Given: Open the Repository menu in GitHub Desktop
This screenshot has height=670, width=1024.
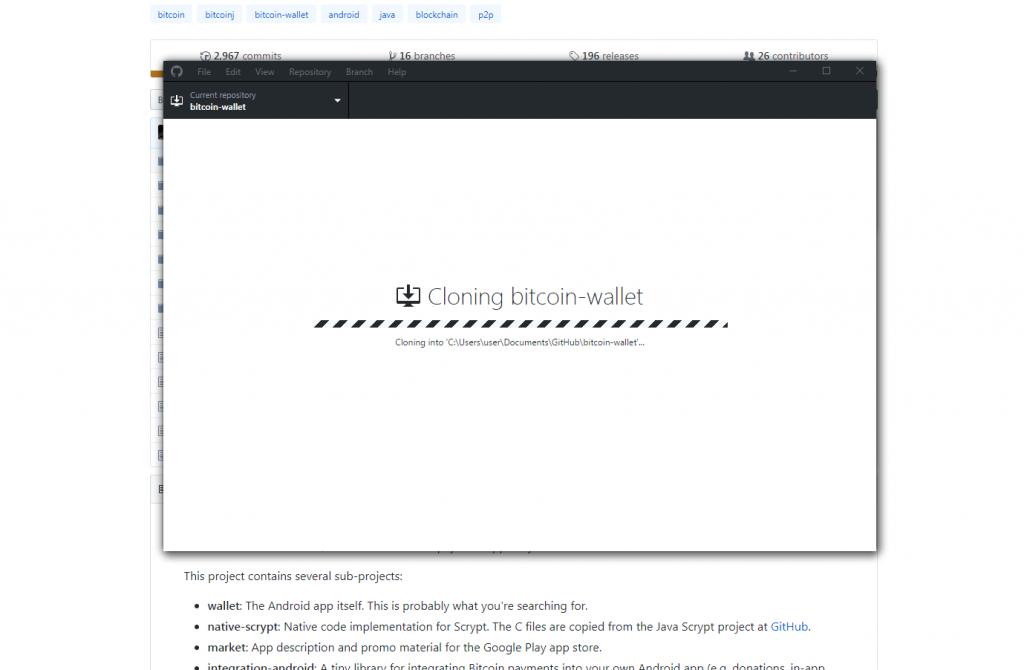Looking at the screenshot, I should [x=310, y=72].
